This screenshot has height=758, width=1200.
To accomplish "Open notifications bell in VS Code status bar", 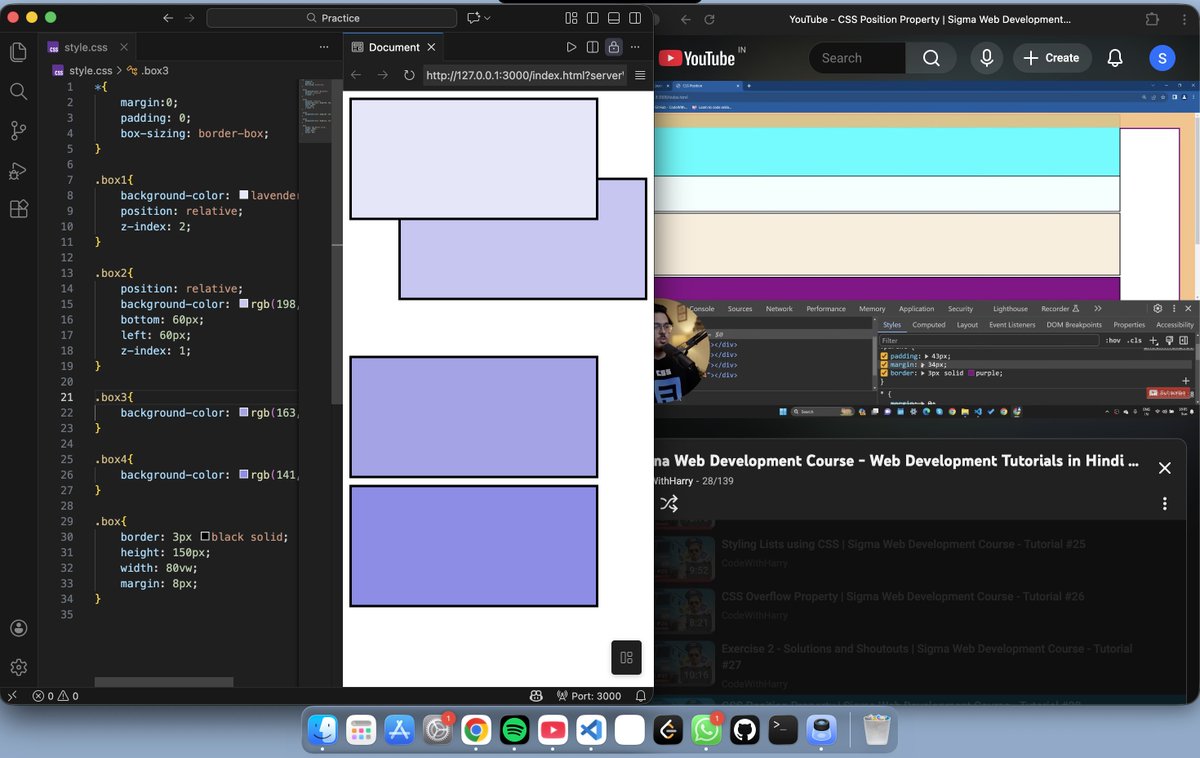I will (641, 696).
